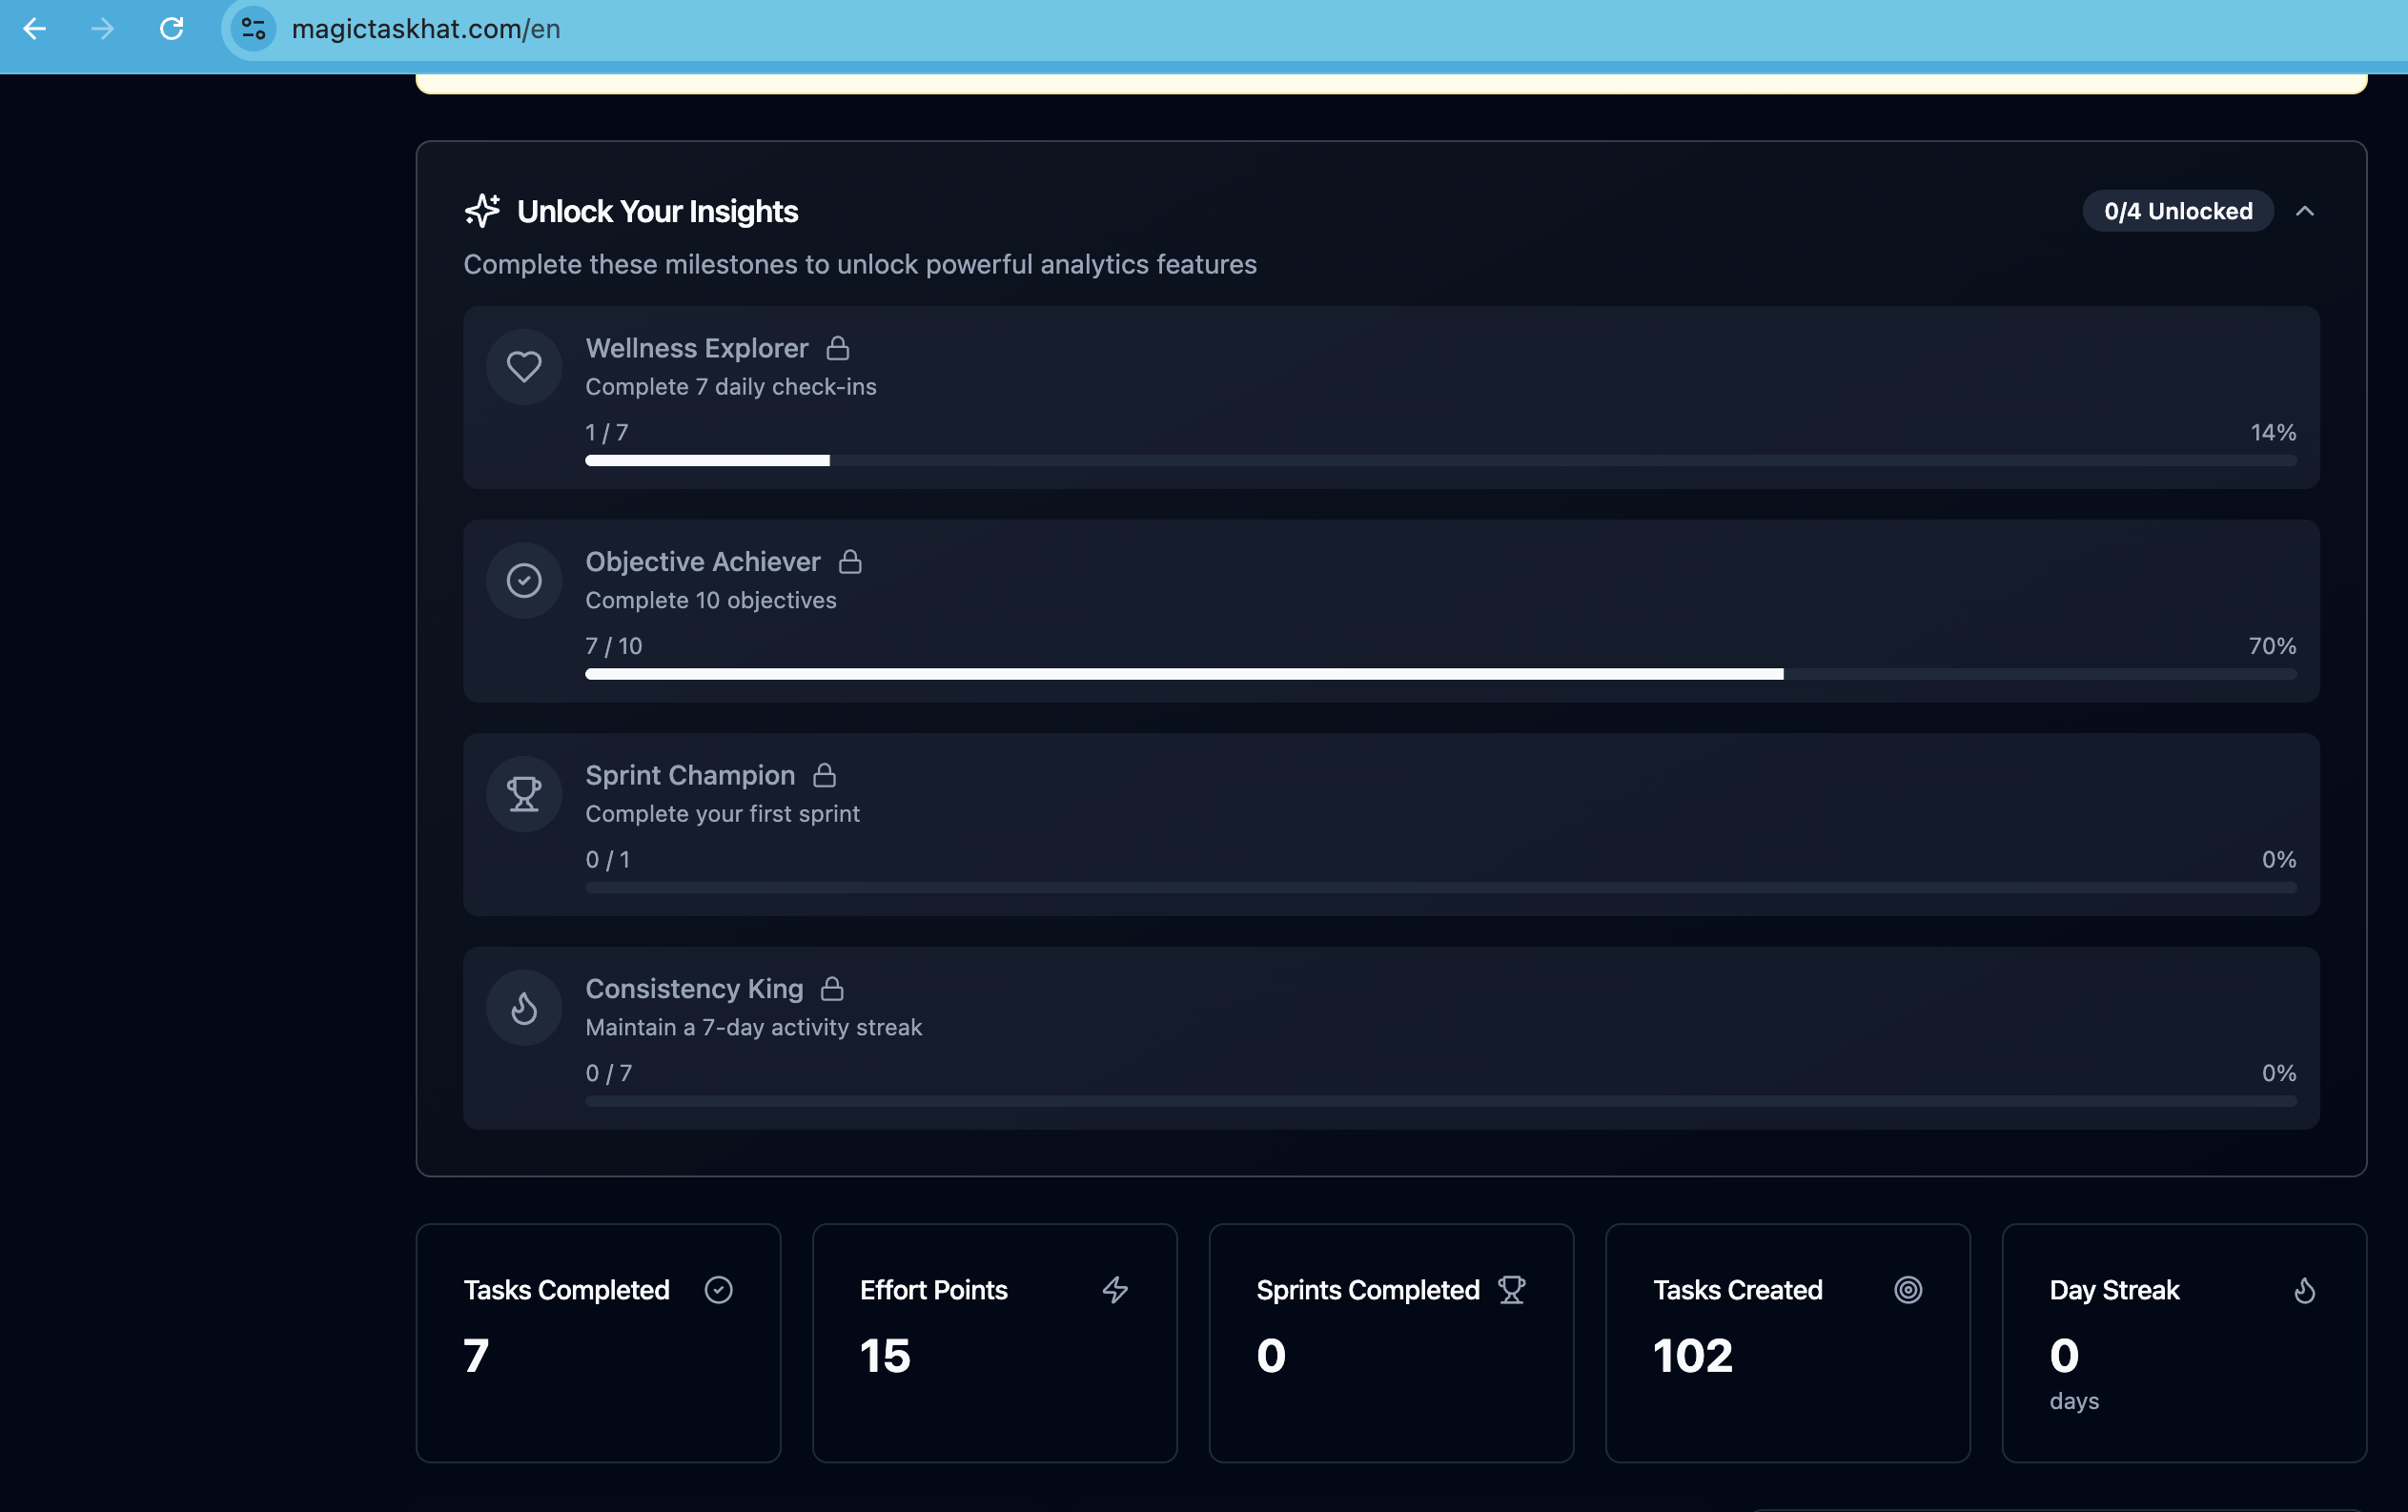The width and height of the screenshot is (2408, 1512).
Task: Click the target icon on Tasks Created card
Action: (1908, 1290)
